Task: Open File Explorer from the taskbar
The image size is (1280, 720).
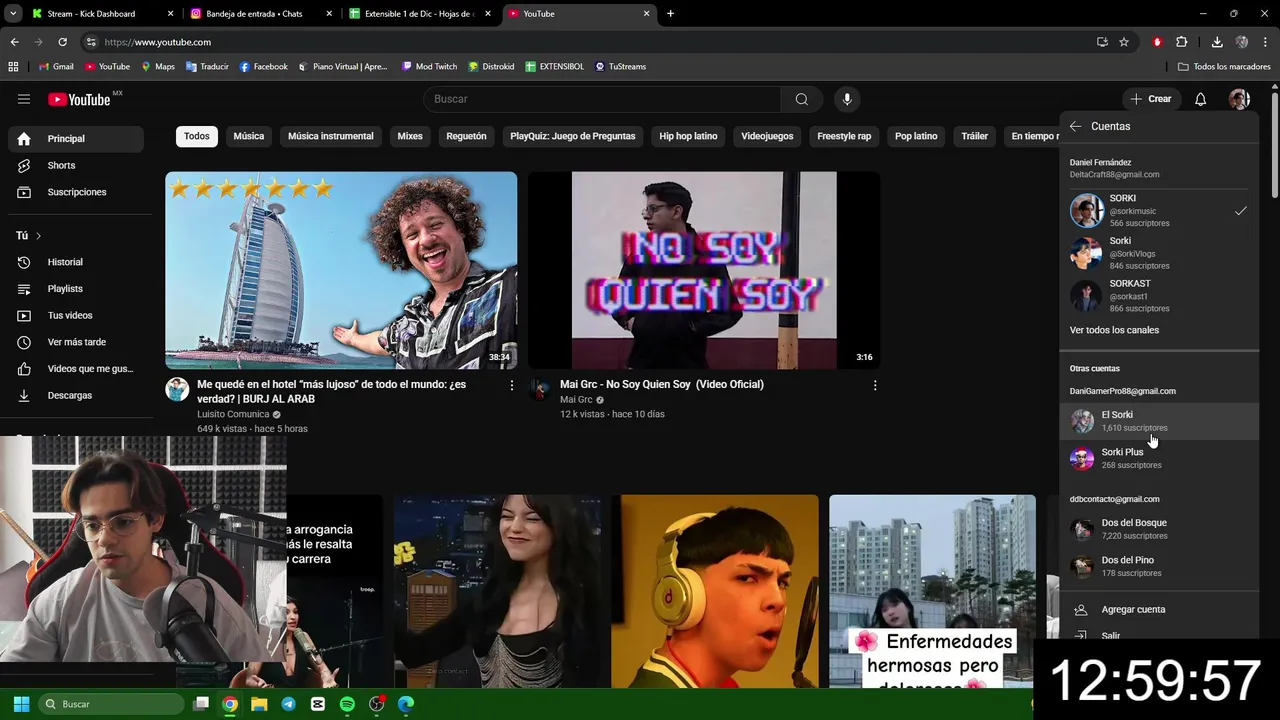Action: [x=259, y=704]
